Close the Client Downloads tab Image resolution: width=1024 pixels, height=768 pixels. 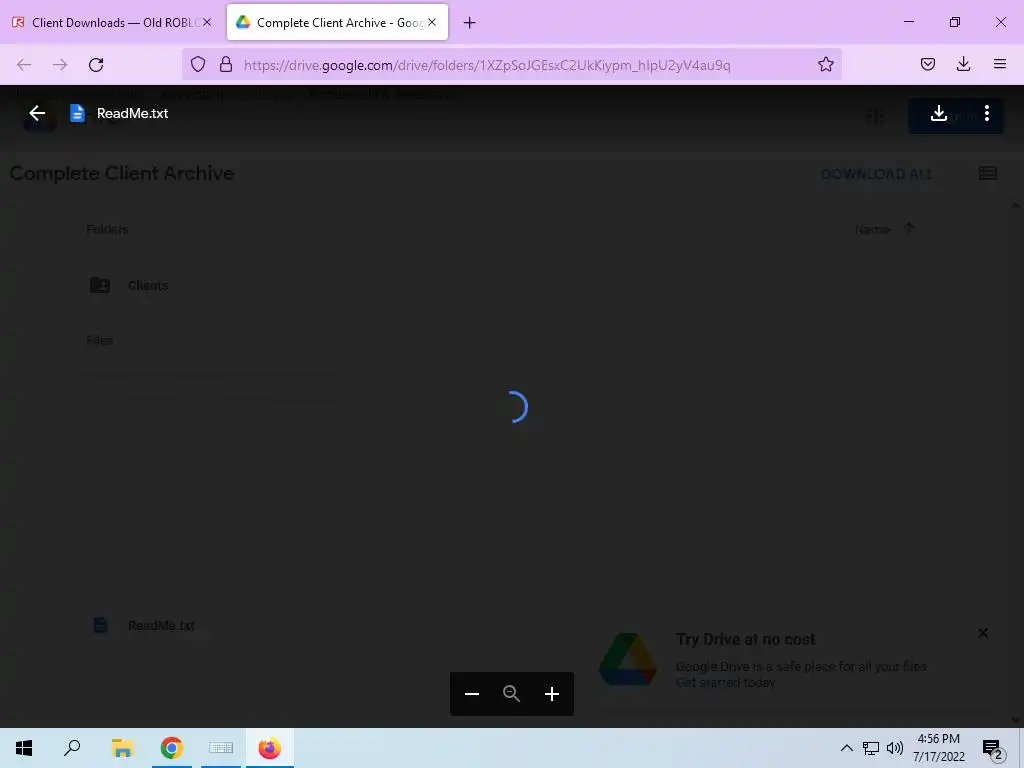(207, 22)
